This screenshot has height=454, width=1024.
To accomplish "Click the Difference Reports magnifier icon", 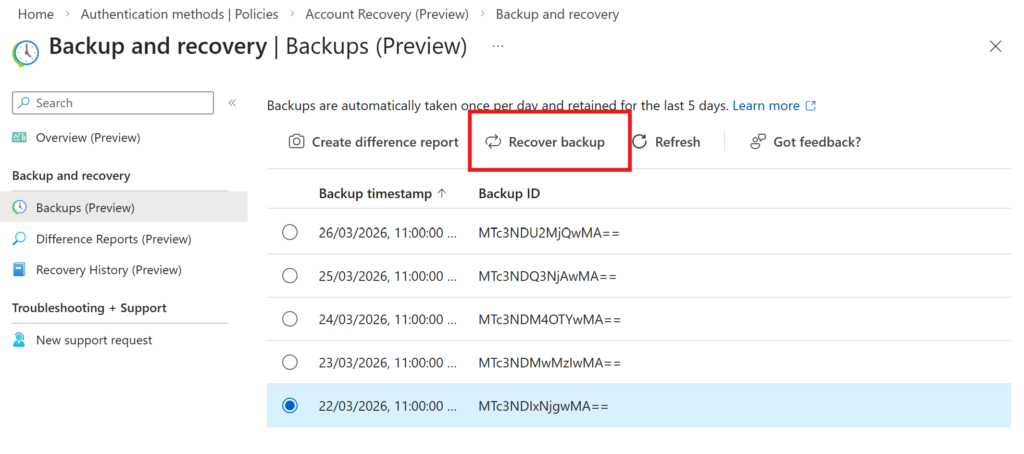I will pos(20,239).
